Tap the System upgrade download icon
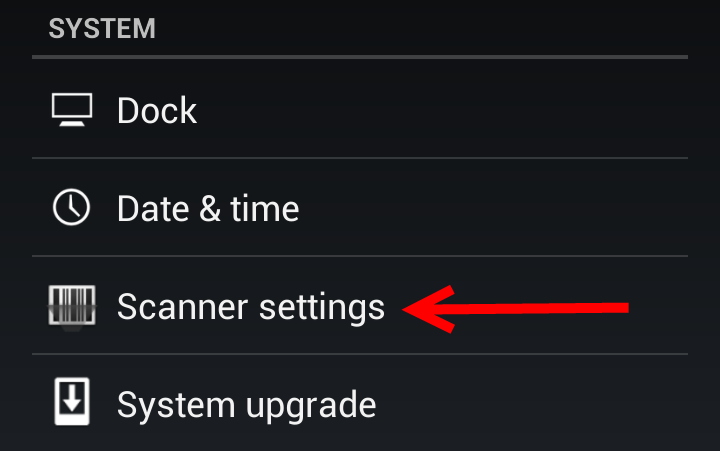The width and height of the screenshot is (720, 451). pos(72,401)
